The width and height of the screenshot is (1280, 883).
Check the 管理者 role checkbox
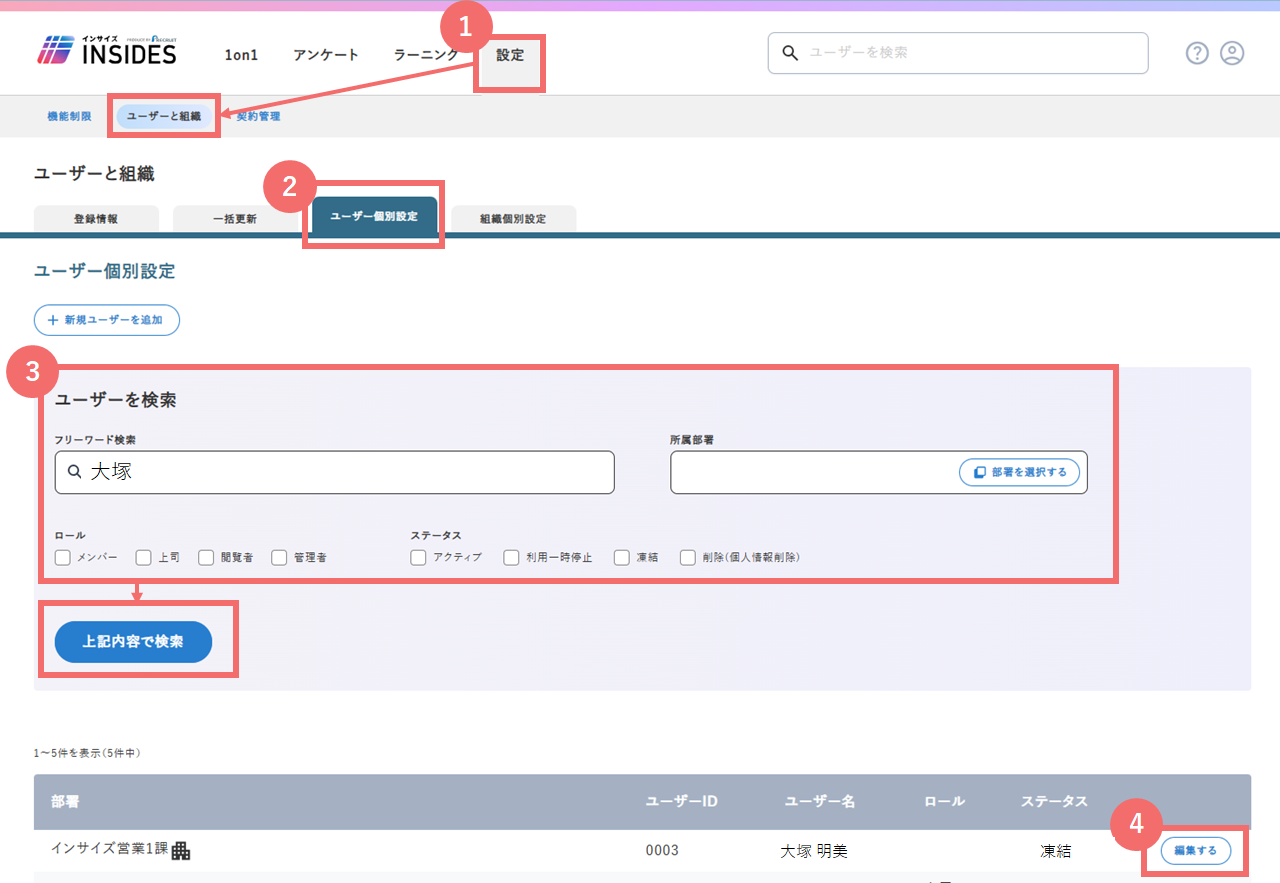(x=279, y=557)
